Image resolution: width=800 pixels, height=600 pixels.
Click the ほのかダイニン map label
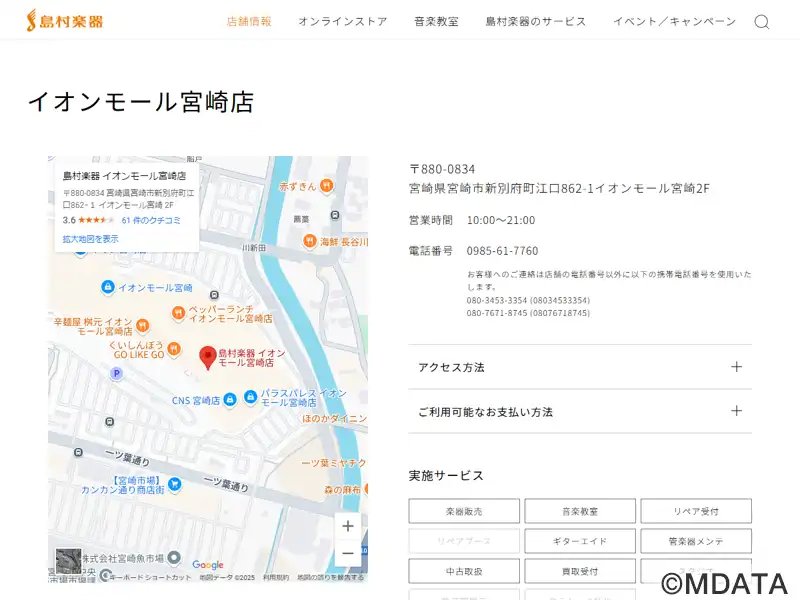334,418
